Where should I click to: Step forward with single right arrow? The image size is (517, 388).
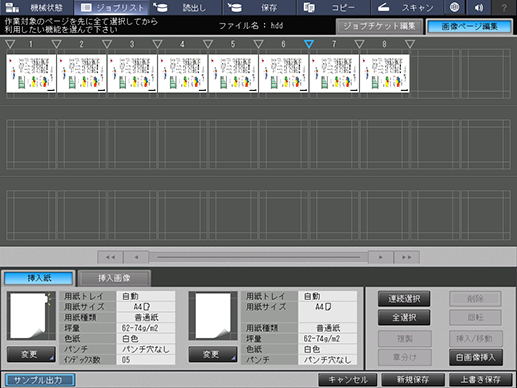pyautogui.click(x=381, y=257)
